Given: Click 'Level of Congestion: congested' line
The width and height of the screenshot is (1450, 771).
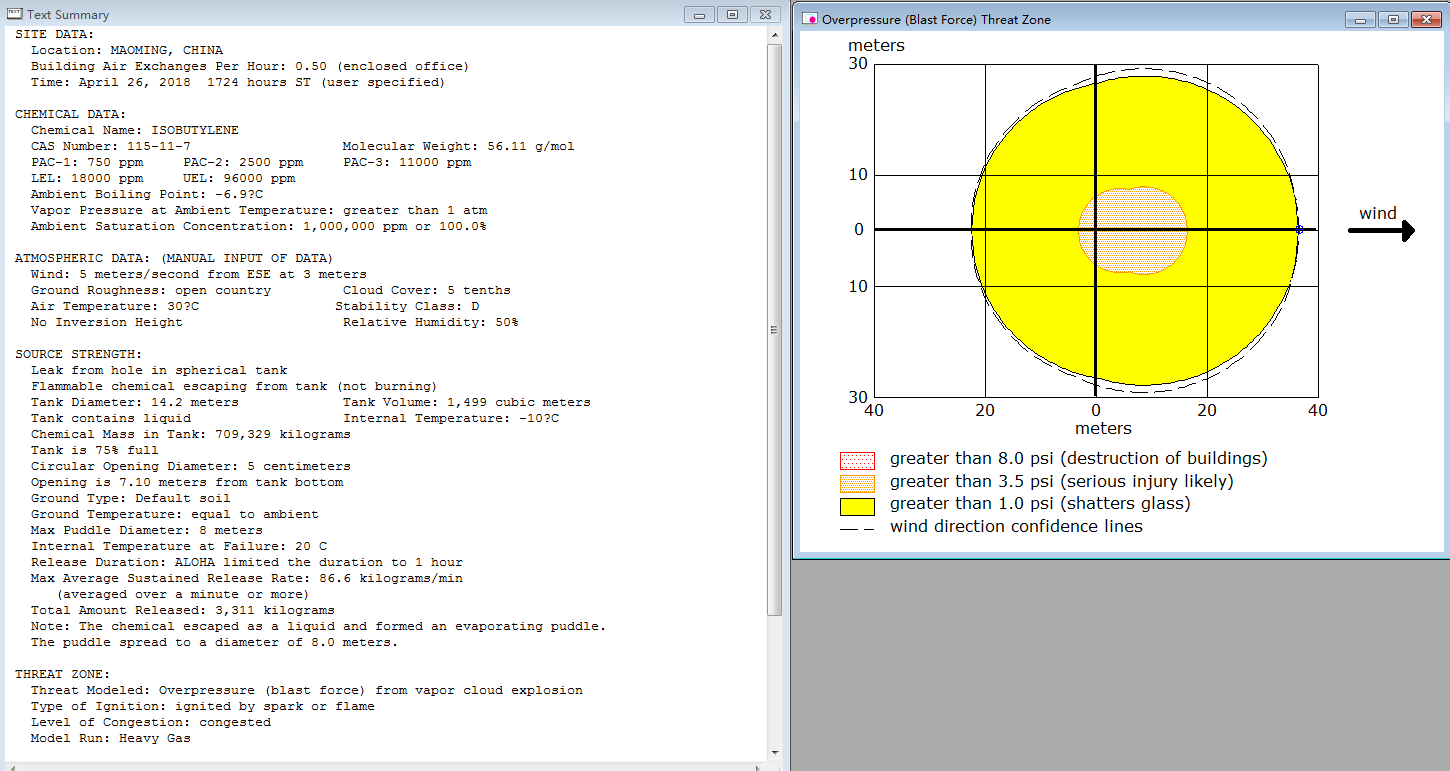Looking at the screenshot, I should click(x=151, y=722).
